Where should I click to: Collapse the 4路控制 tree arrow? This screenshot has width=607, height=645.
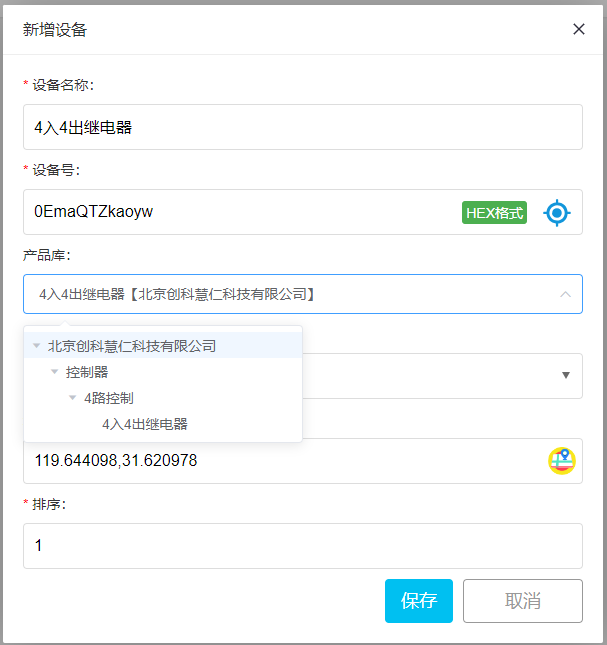pyautogui.click(x=72, y=397)
